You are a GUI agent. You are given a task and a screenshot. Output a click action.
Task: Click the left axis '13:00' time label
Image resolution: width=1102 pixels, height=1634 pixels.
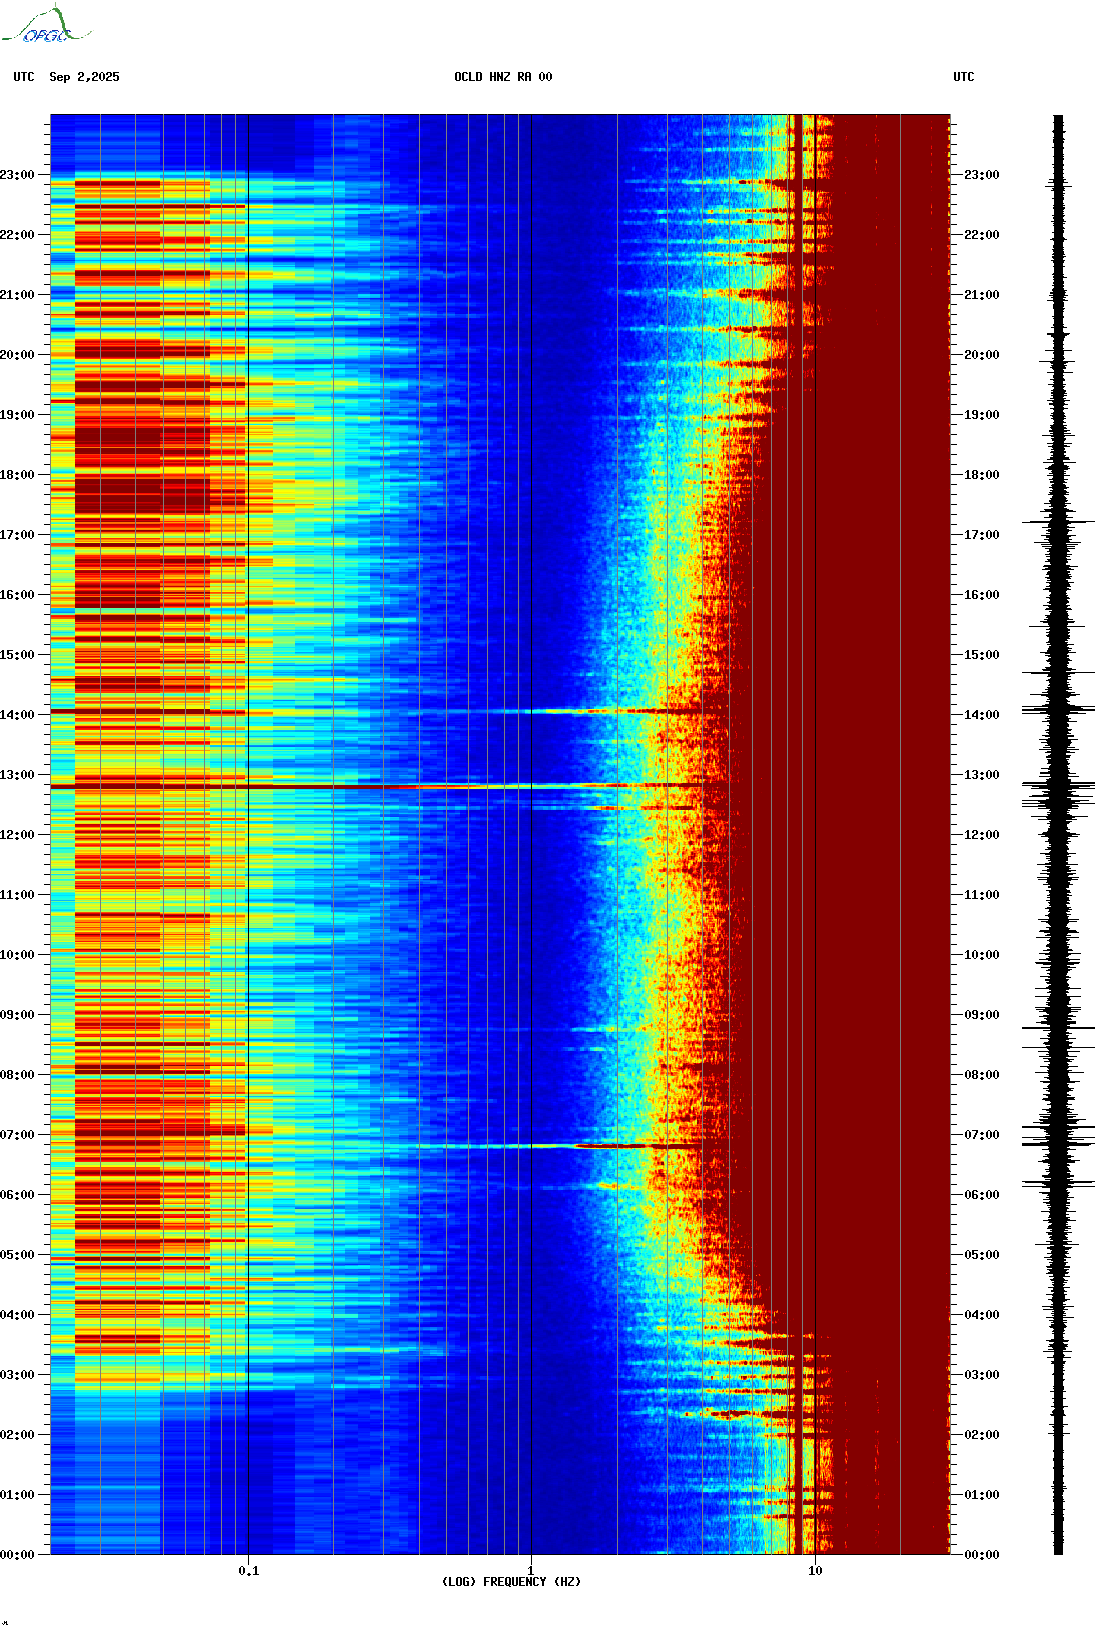tap(17, 775)
